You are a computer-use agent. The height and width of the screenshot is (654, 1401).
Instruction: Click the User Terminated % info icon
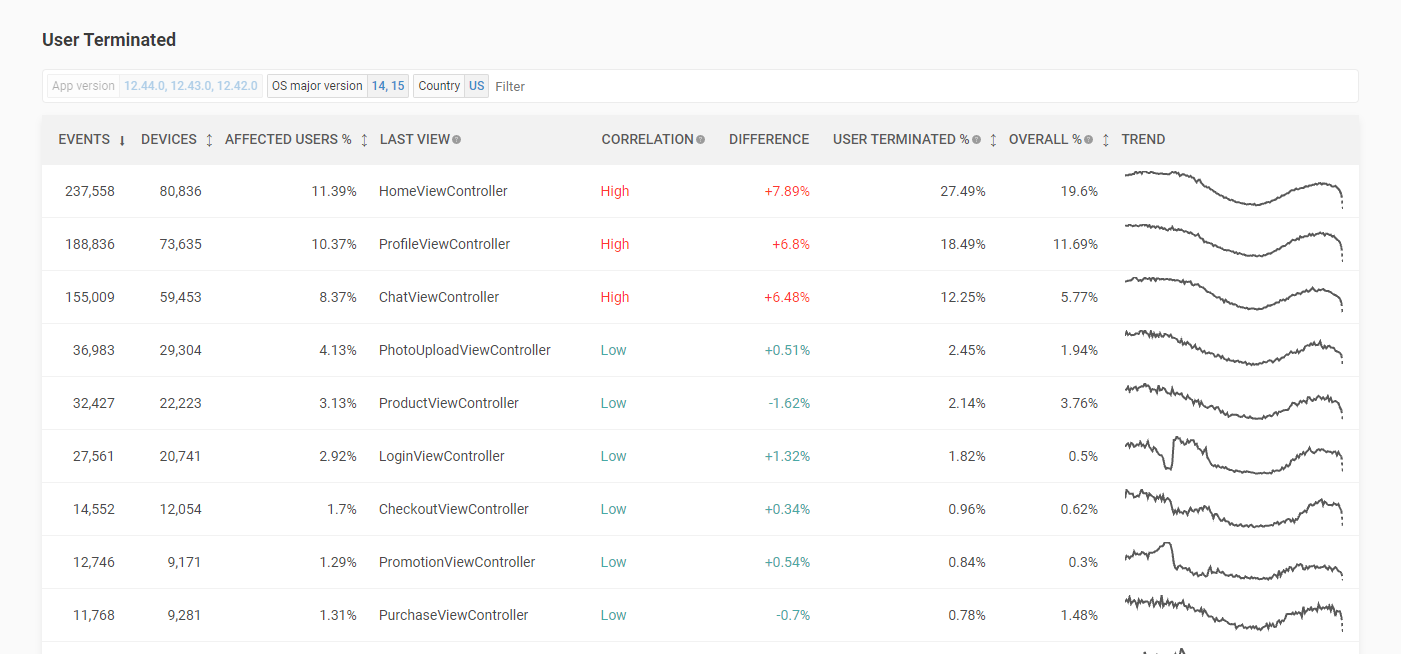tap(976, 140)
